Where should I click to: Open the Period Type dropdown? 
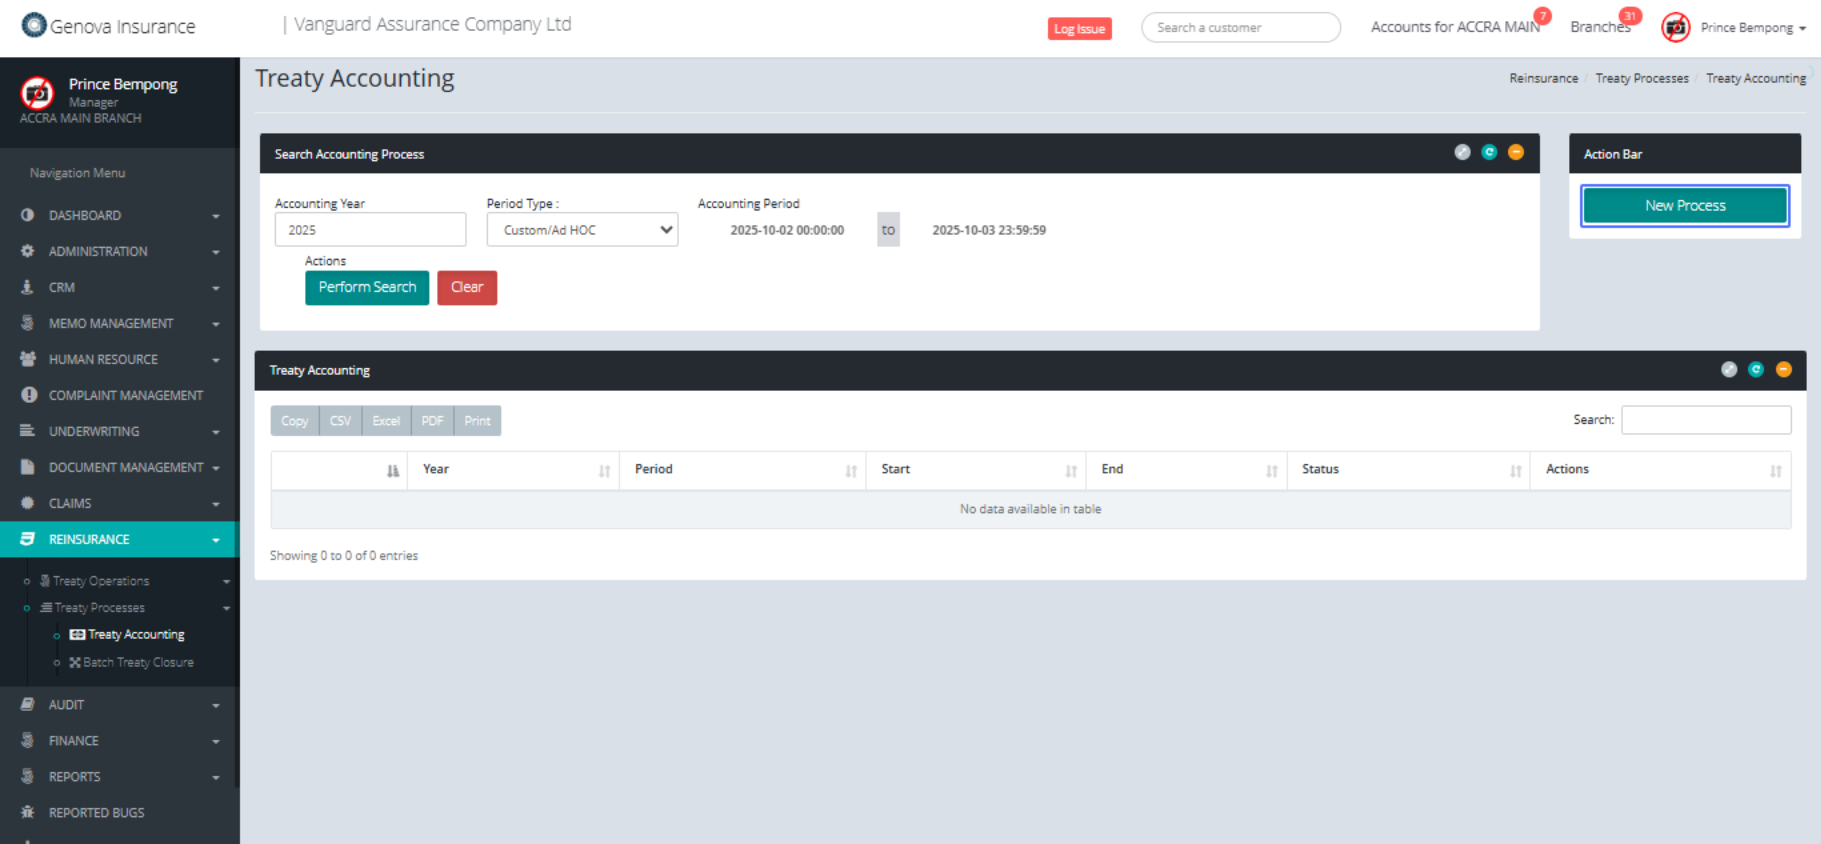click(x=582, y=230)
